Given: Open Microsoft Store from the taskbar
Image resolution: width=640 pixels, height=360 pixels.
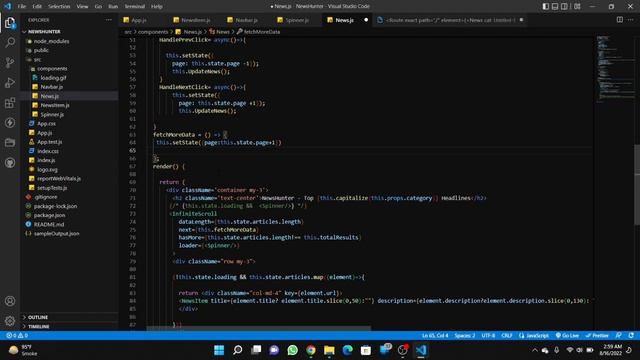Looking at the screenshot, I should point(366,350).
